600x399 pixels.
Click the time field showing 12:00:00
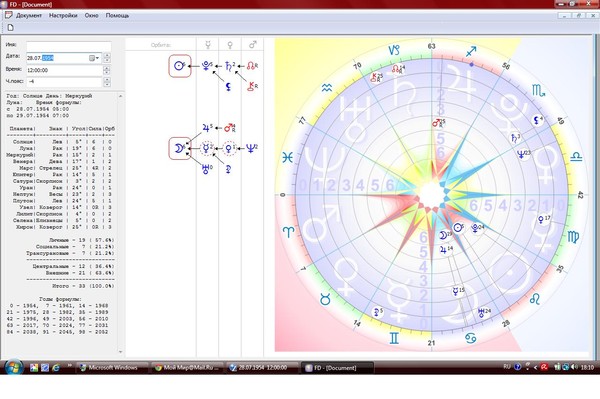tap(64, 70)
